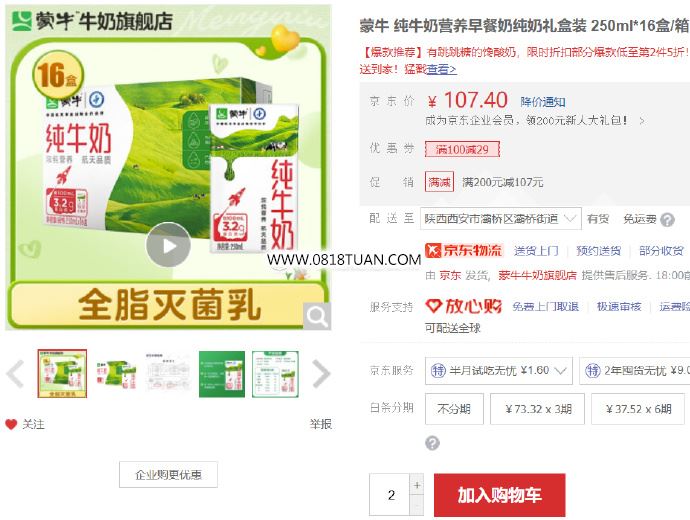Select 不分期 installment option
Image resolution: width=690 pixels, height=520 pixels.
[454, 409]
